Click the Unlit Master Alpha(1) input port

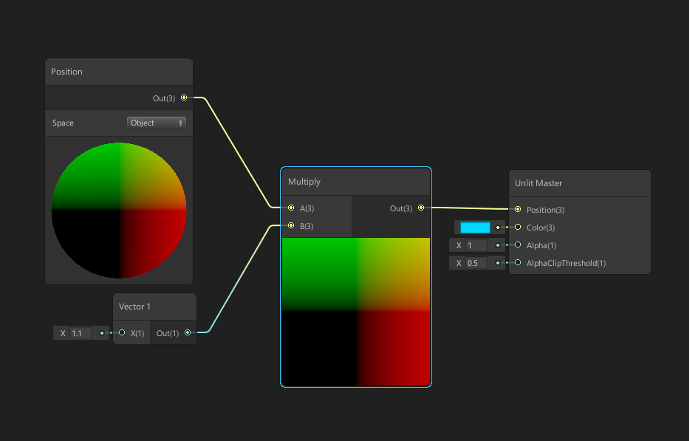point(518,245)
